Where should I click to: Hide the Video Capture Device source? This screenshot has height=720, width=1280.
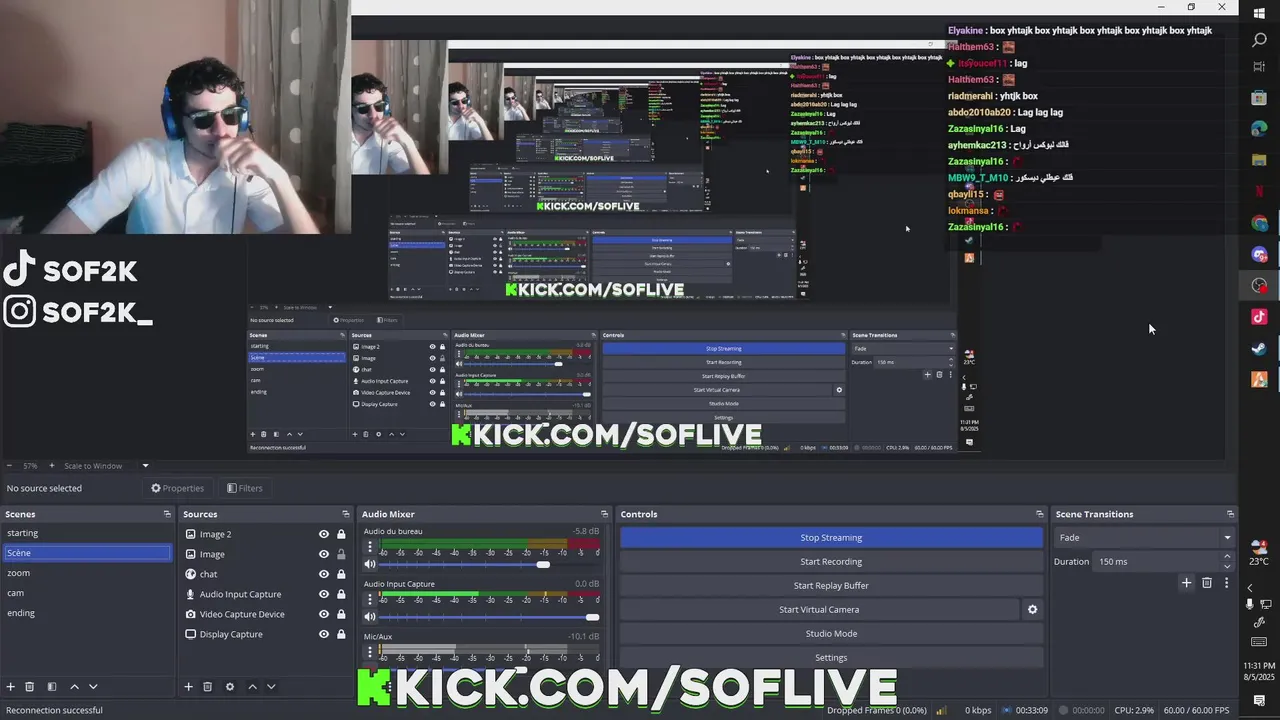coord(324,614)
